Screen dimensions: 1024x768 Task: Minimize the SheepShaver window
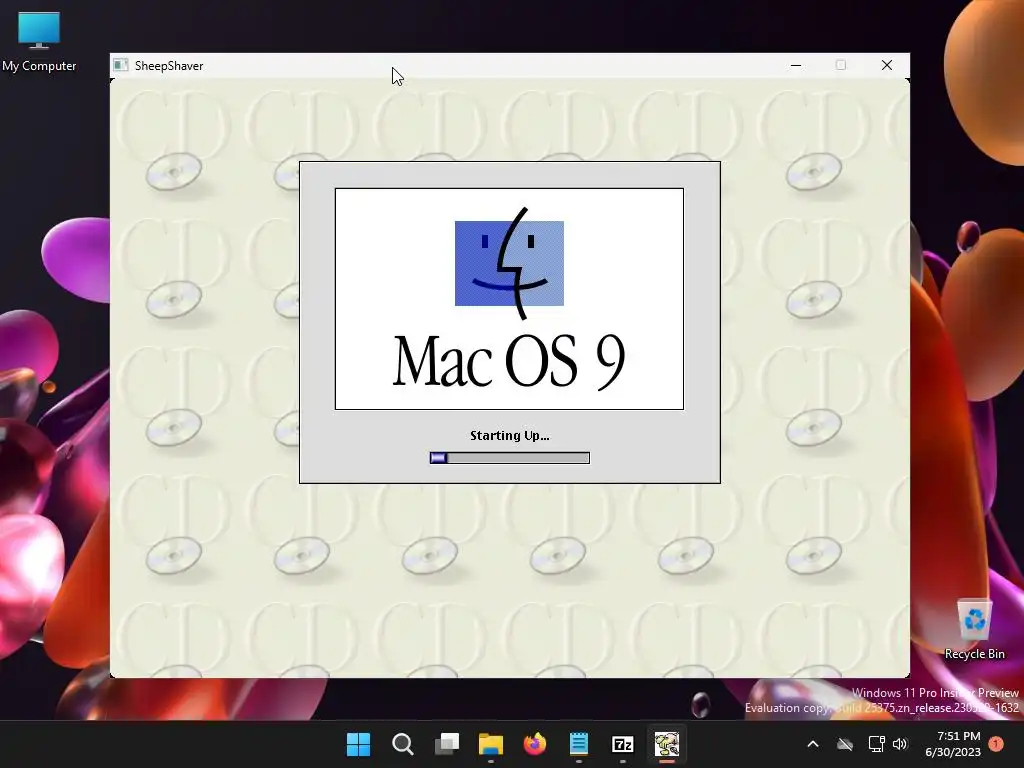click(795, 65)
